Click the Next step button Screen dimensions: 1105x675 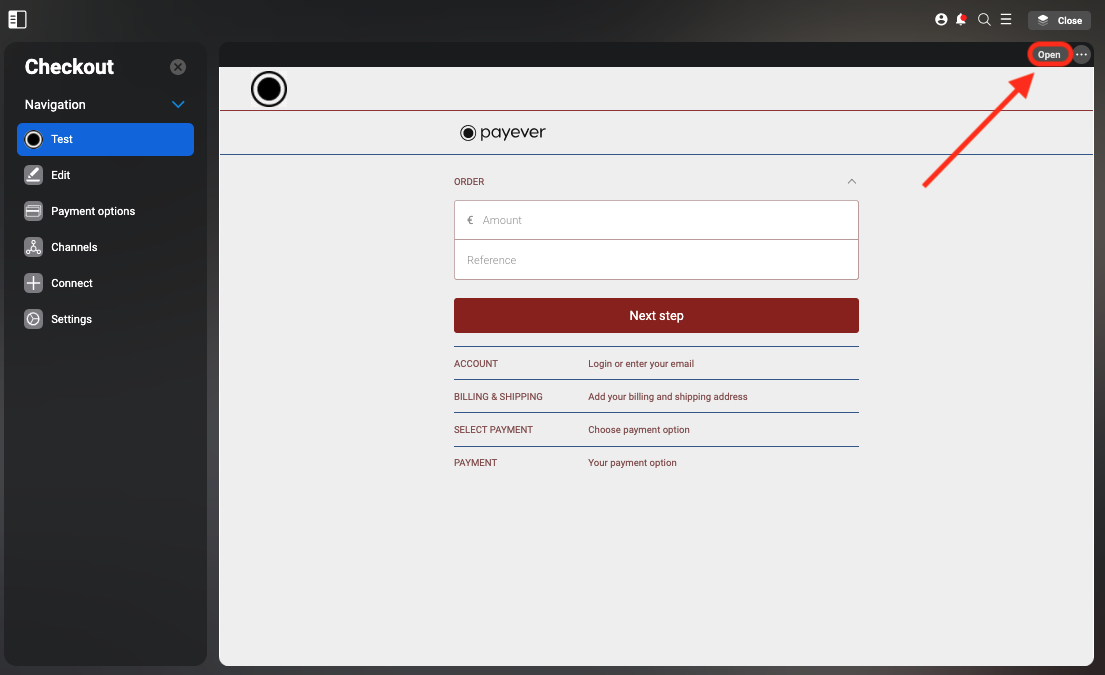656,316
